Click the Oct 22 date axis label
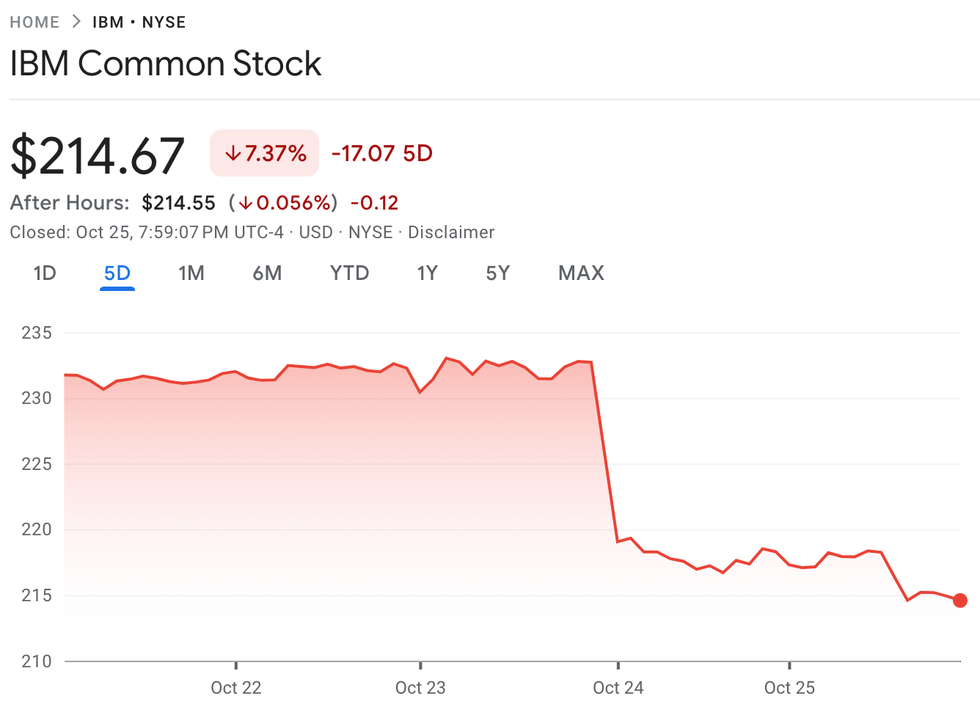Viewport: 980px width, 714px height. 236,688
